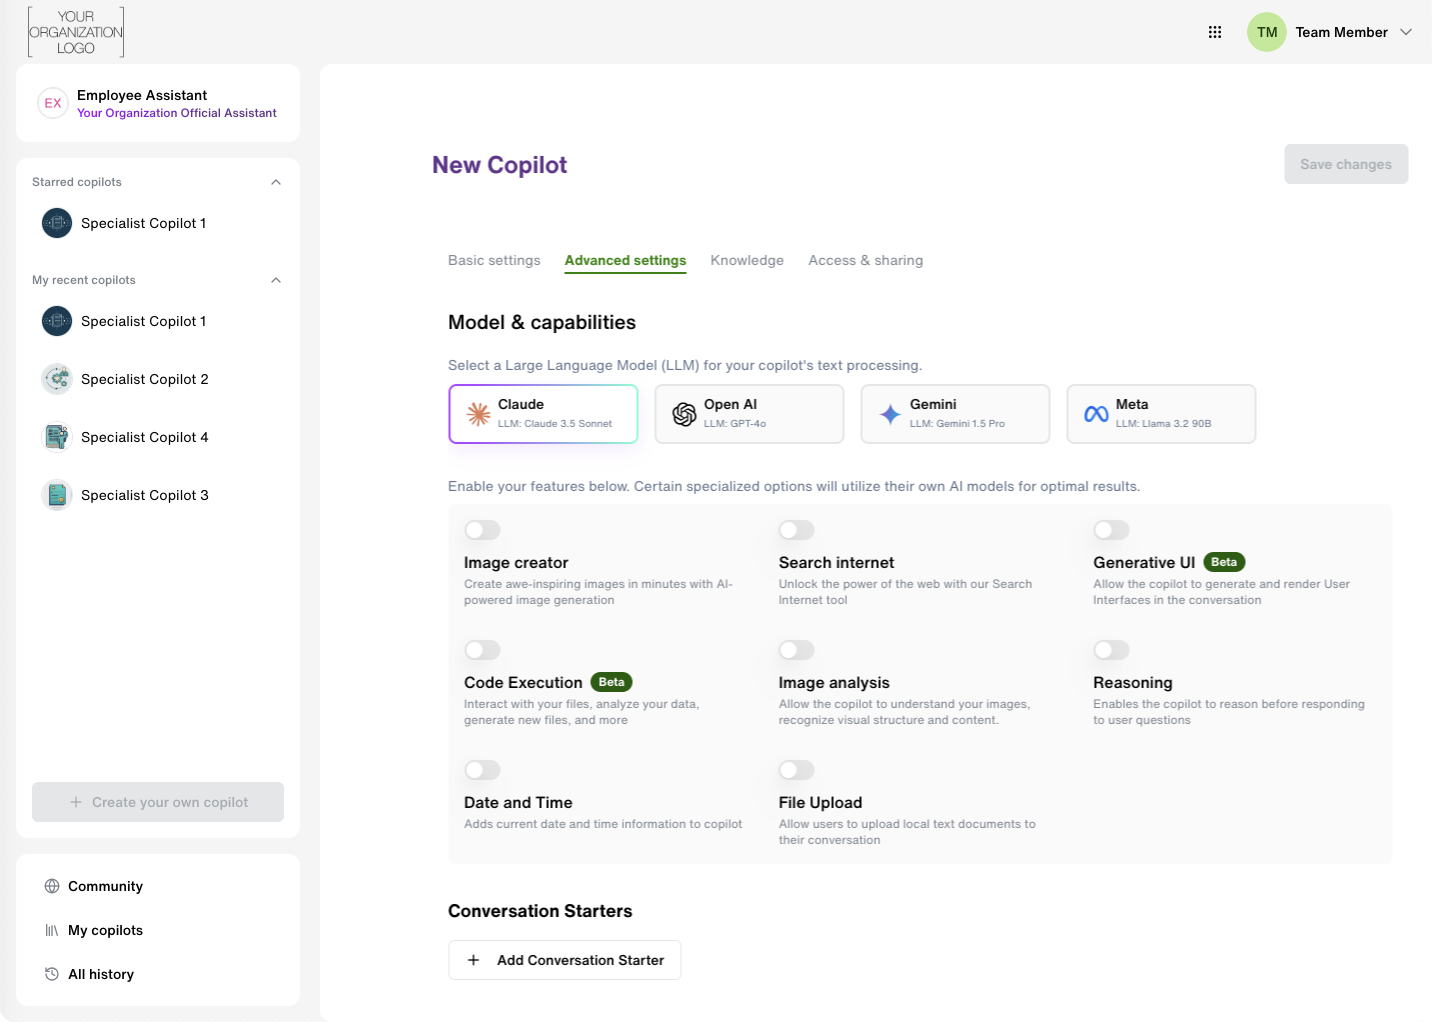The height and width of the screenshot is (1022, 1432).
Task: Select the Claude 3.5 Sonnet model card
Action: (543, 414)
